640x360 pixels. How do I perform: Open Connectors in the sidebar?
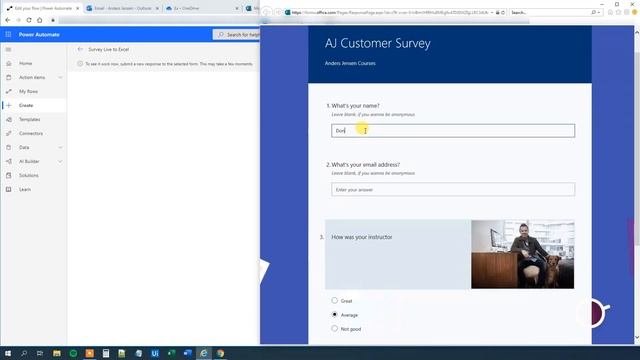pyautogui.click(x=31, y=133)
